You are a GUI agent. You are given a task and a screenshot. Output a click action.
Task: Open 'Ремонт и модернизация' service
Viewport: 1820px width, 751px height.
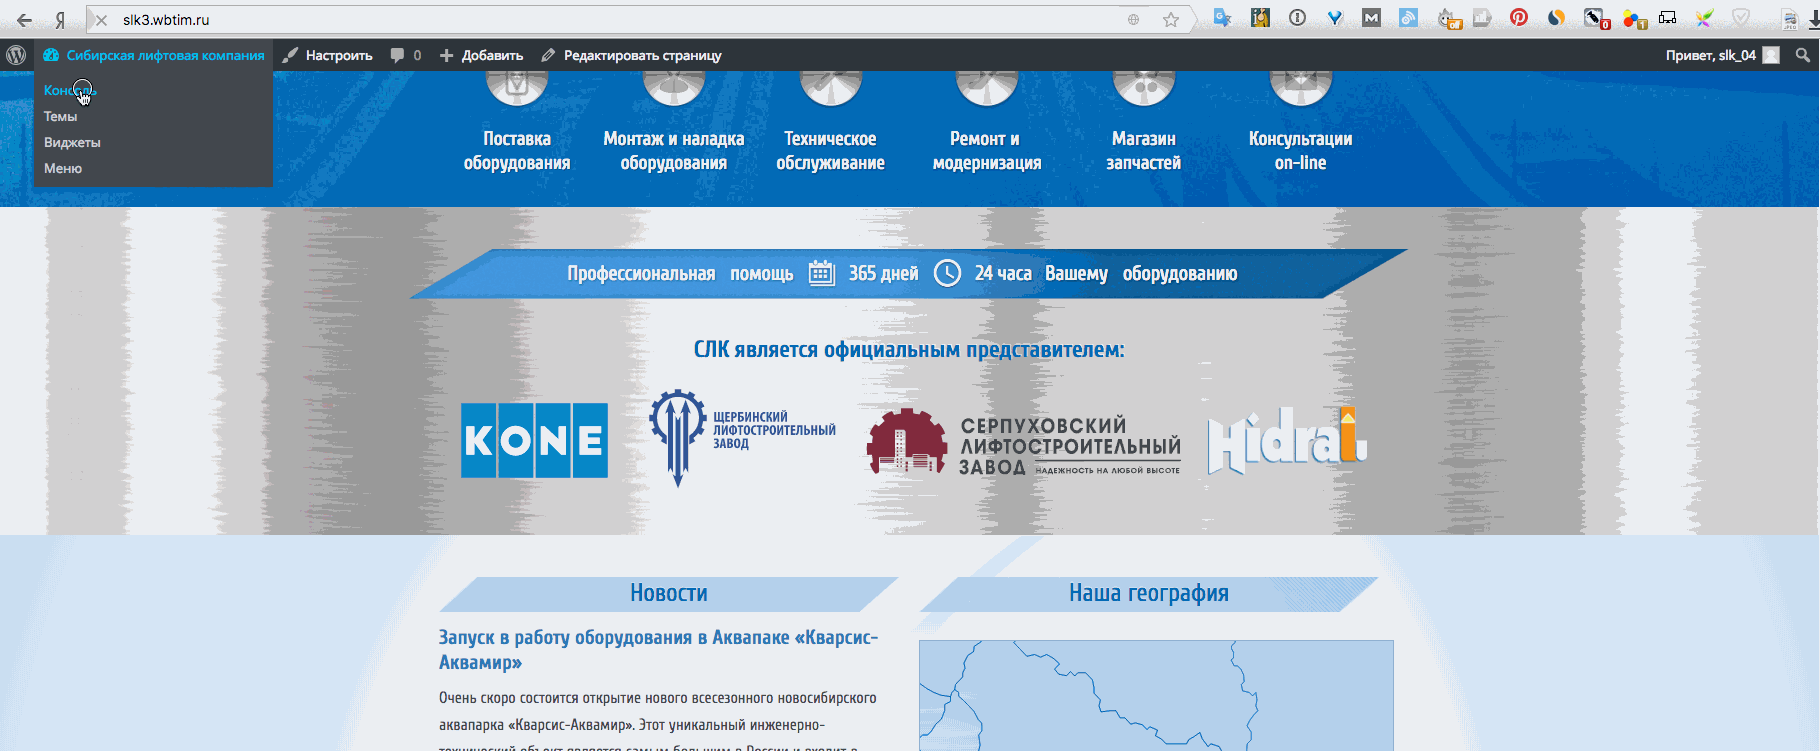(987, 150)
